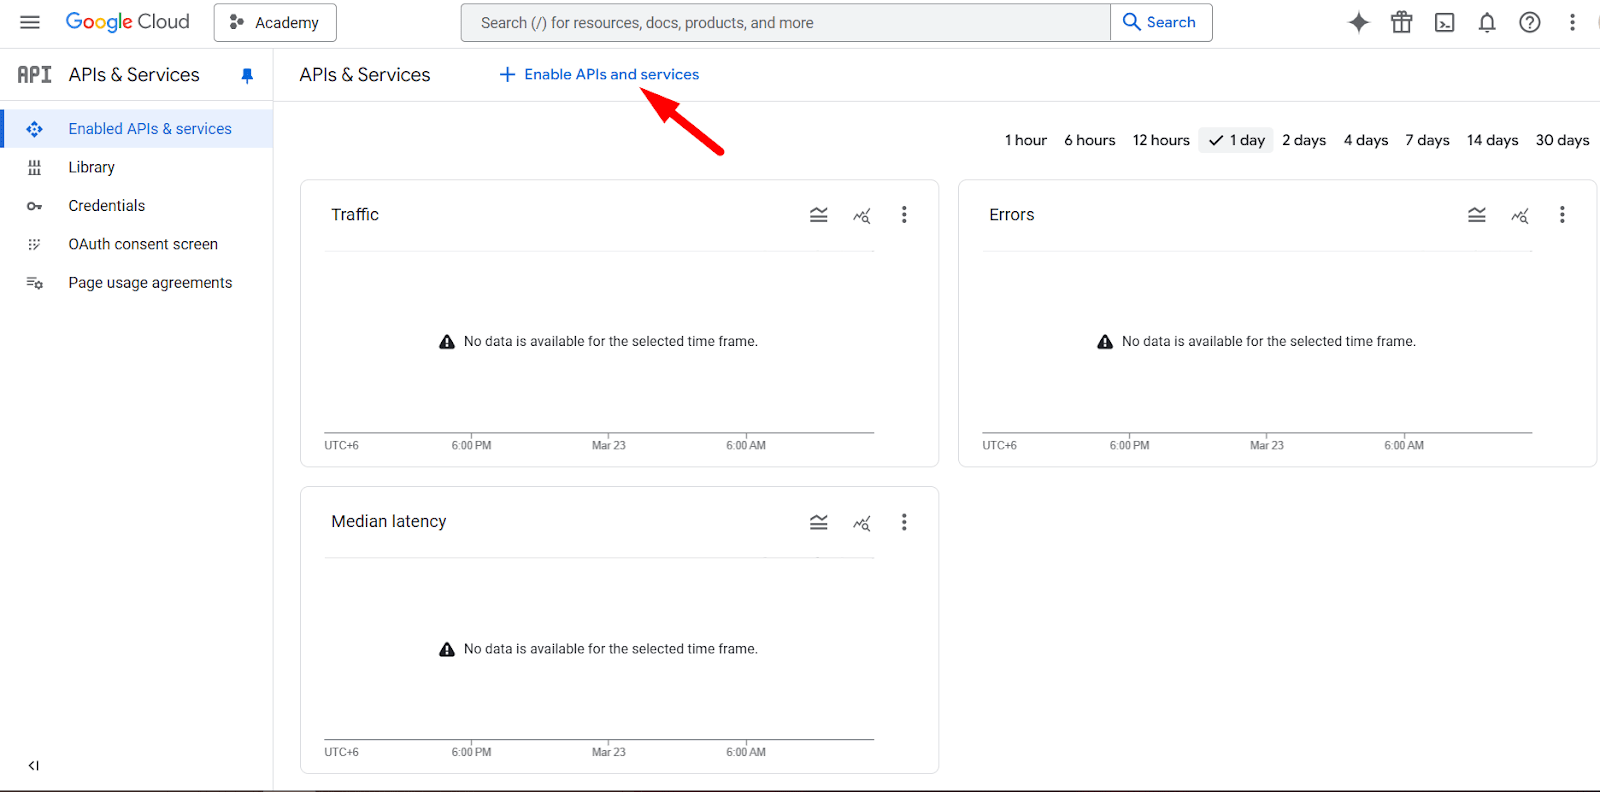The width and height of the screenshot is (1600, 792).
Task: Toggle legend on Median latency chart
Action: click(x=819, y=522)
